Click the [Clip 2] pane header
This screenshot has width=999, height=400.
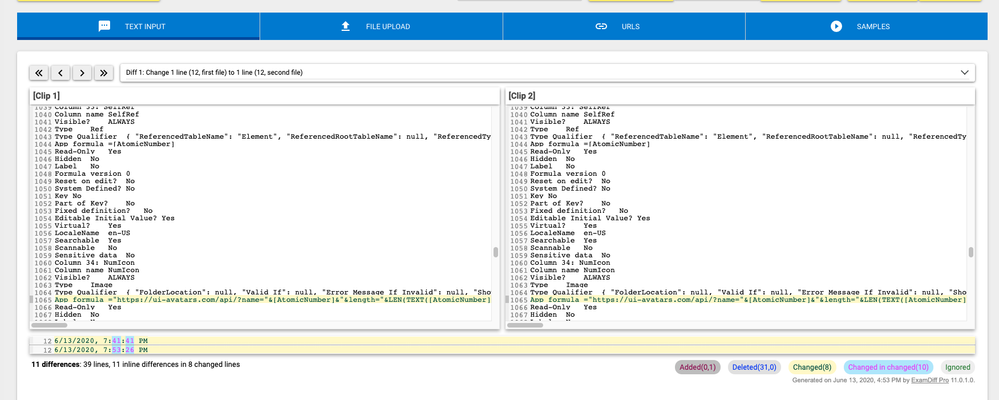tap(740, 96)
